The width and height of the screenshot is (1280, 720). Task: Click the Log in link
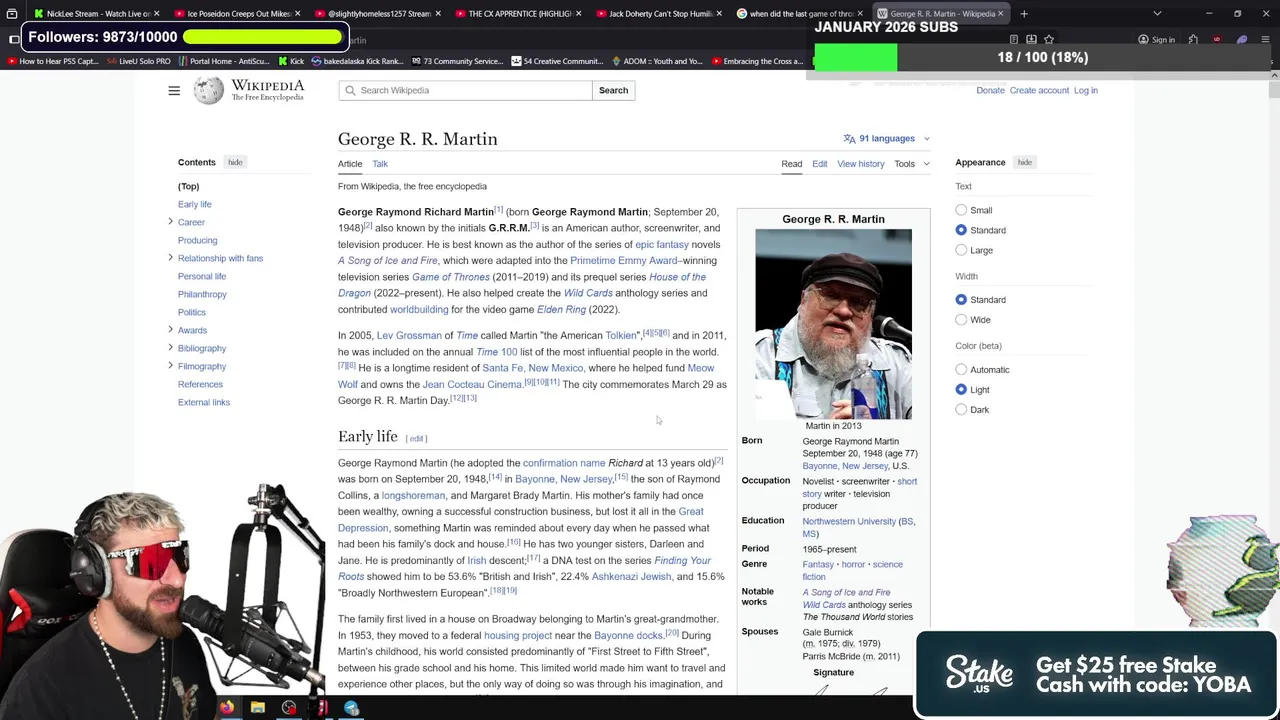[1086, 91]
